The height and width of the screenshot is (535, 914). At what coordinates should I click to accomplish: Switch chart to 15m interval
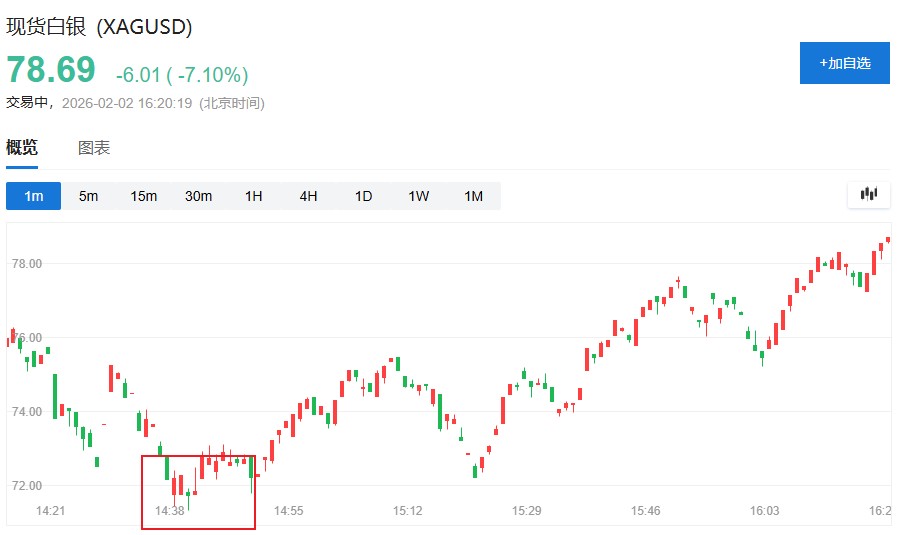(144, 196)
